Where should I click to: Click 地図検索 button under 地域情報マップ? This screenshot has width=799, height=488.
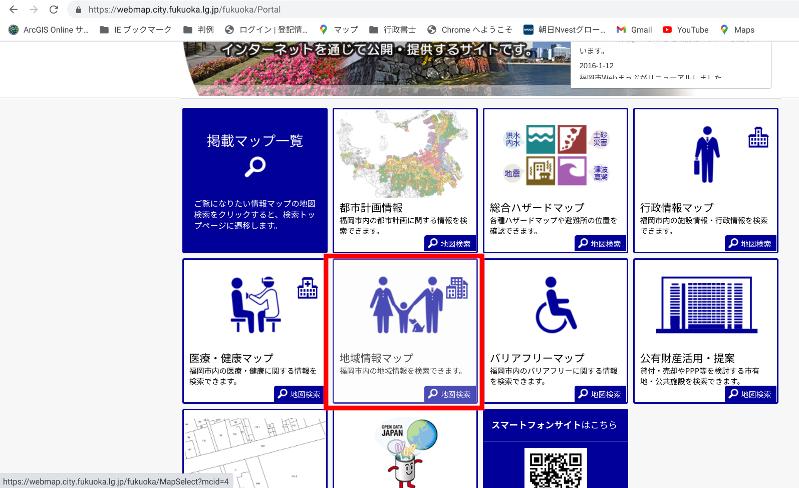point(450,394)
